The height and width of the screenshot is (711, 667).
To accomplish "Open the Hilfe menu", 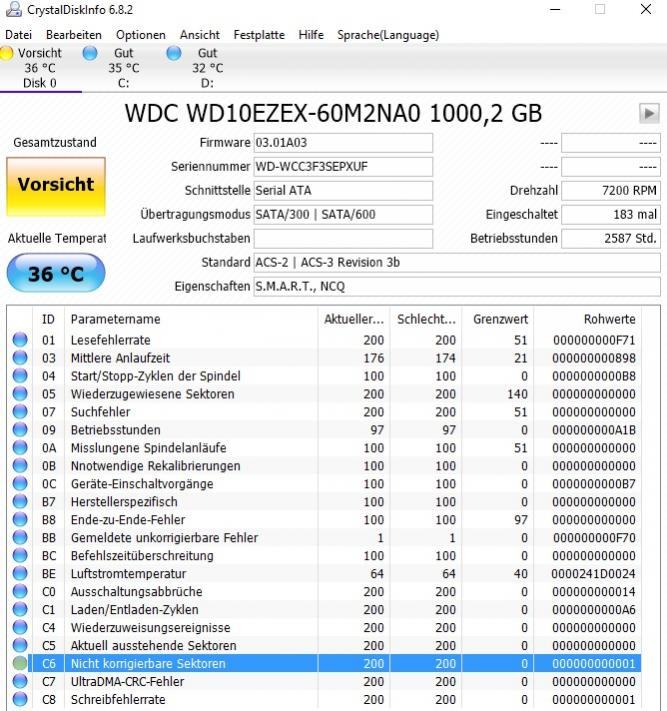I will [311, 35].
